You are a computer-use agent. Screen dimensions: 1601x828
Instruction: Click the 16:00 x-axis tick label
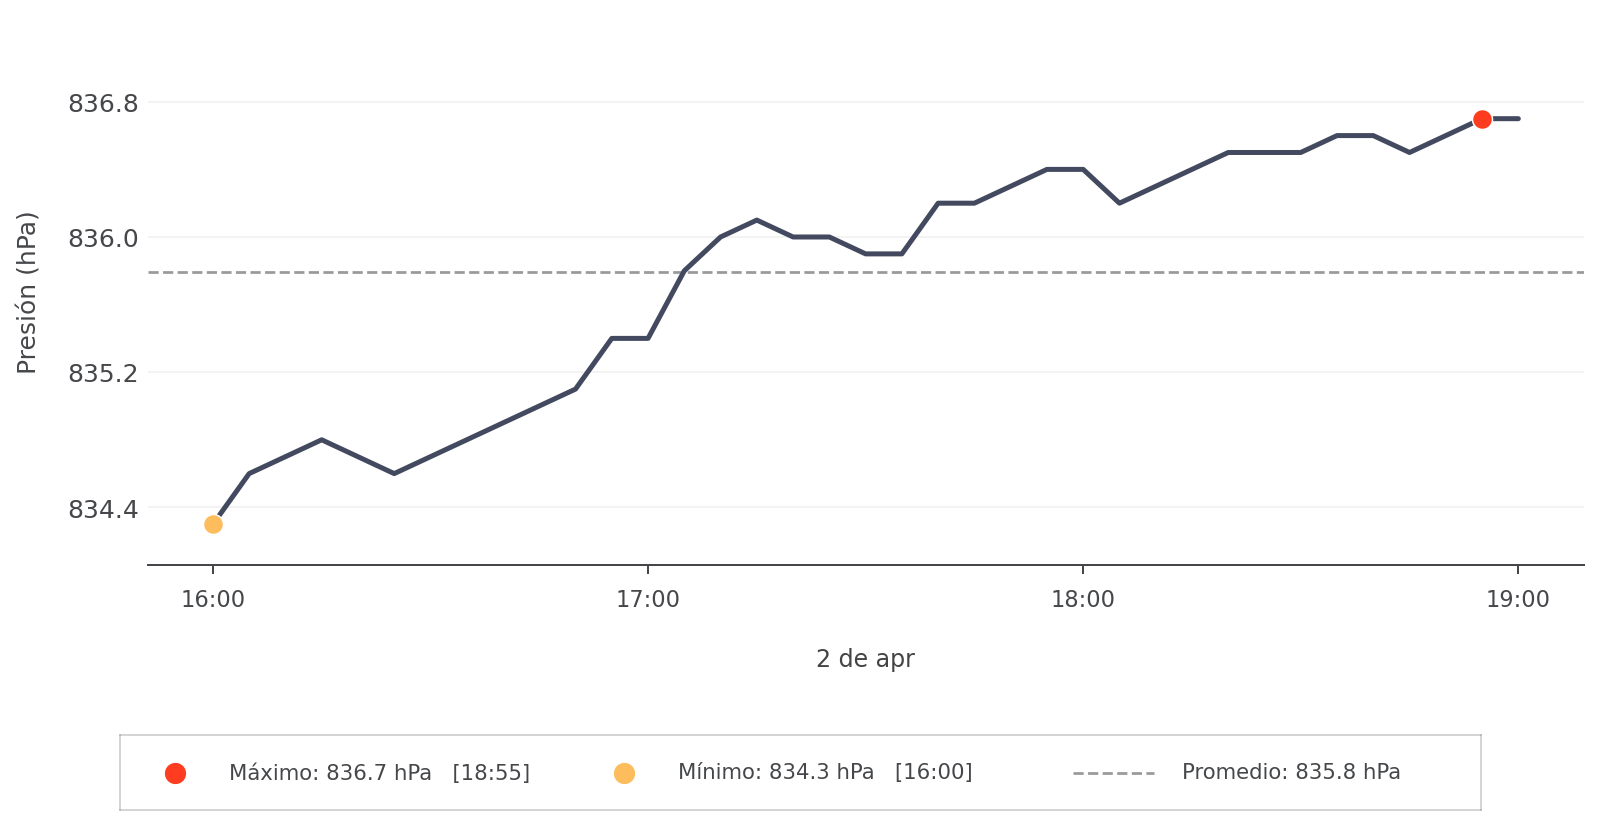(x=213, y=600)
